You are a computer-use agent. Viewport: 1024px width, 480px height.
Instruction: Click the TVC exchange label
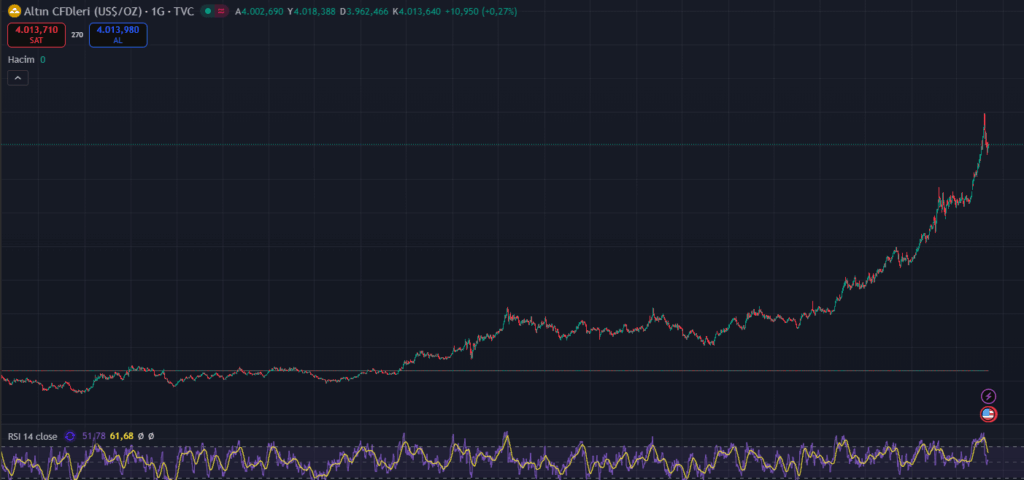(183, 11)
